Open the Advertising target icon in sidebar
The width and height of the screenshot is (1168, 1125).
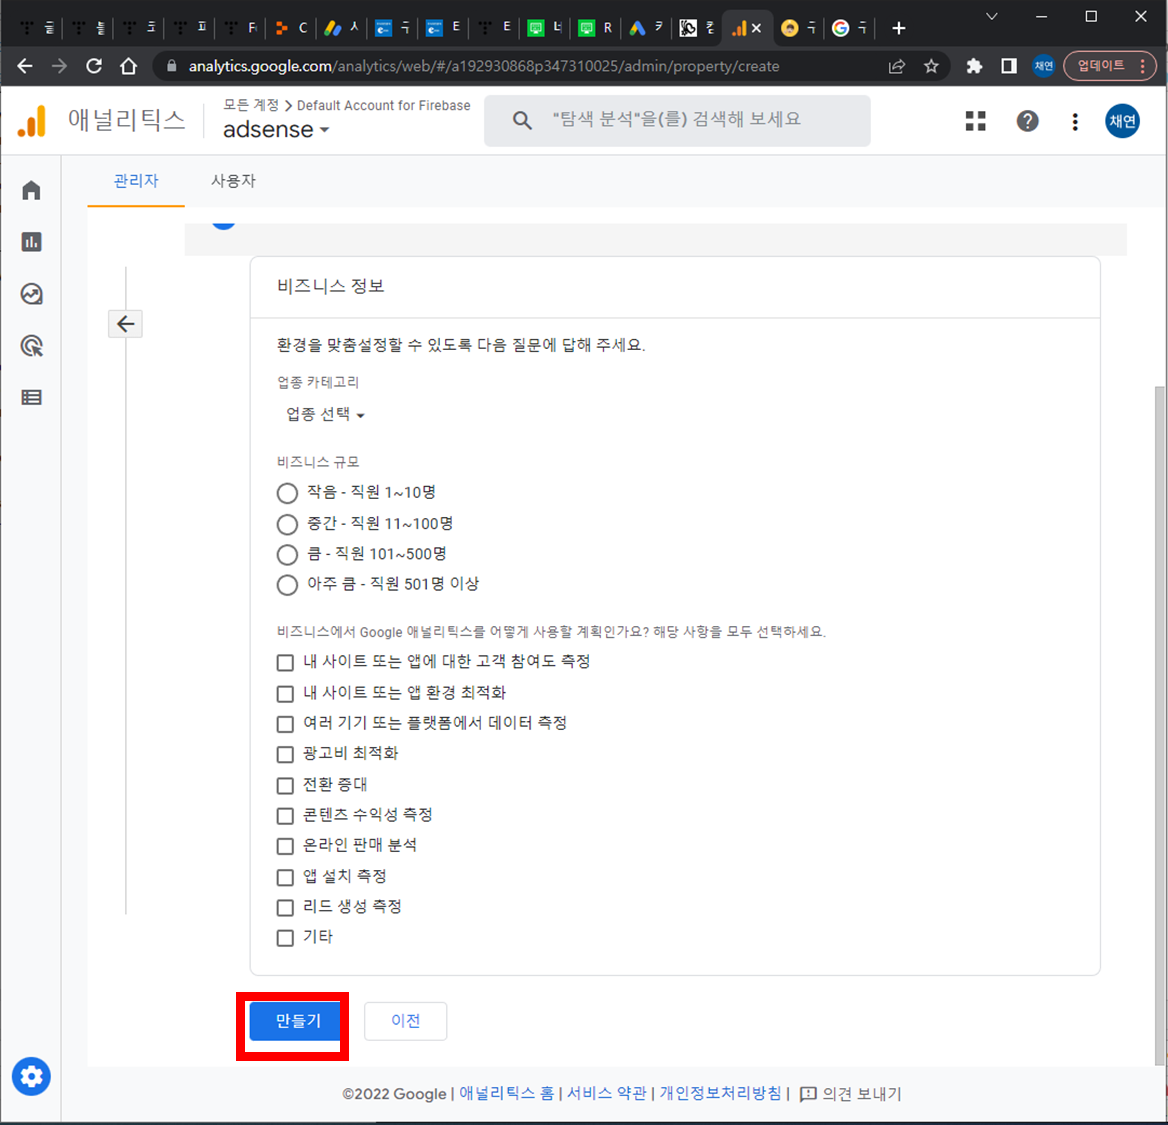pyautogui.click(x=31, y=346)
